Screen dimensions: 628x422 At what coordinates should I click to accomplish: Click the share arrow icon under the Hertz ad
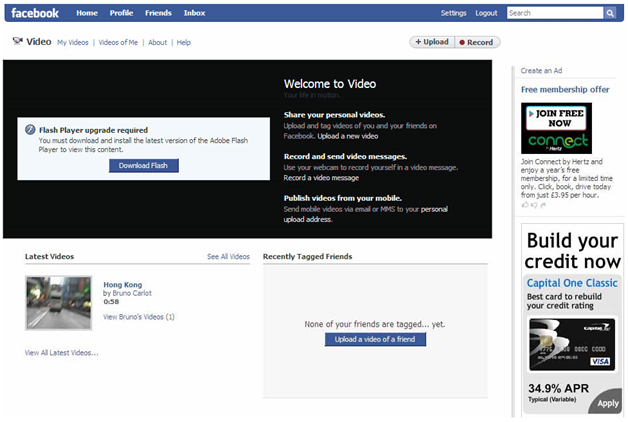click(543, 205)
